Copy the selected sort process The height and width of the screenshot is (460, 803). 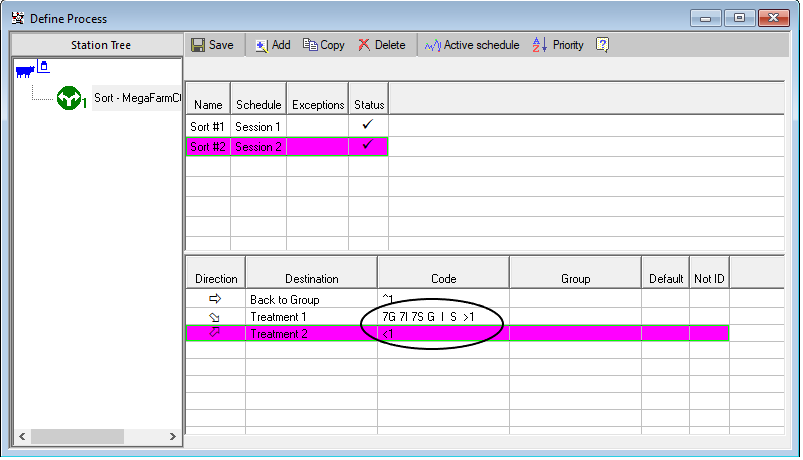[x=324, y=45]
